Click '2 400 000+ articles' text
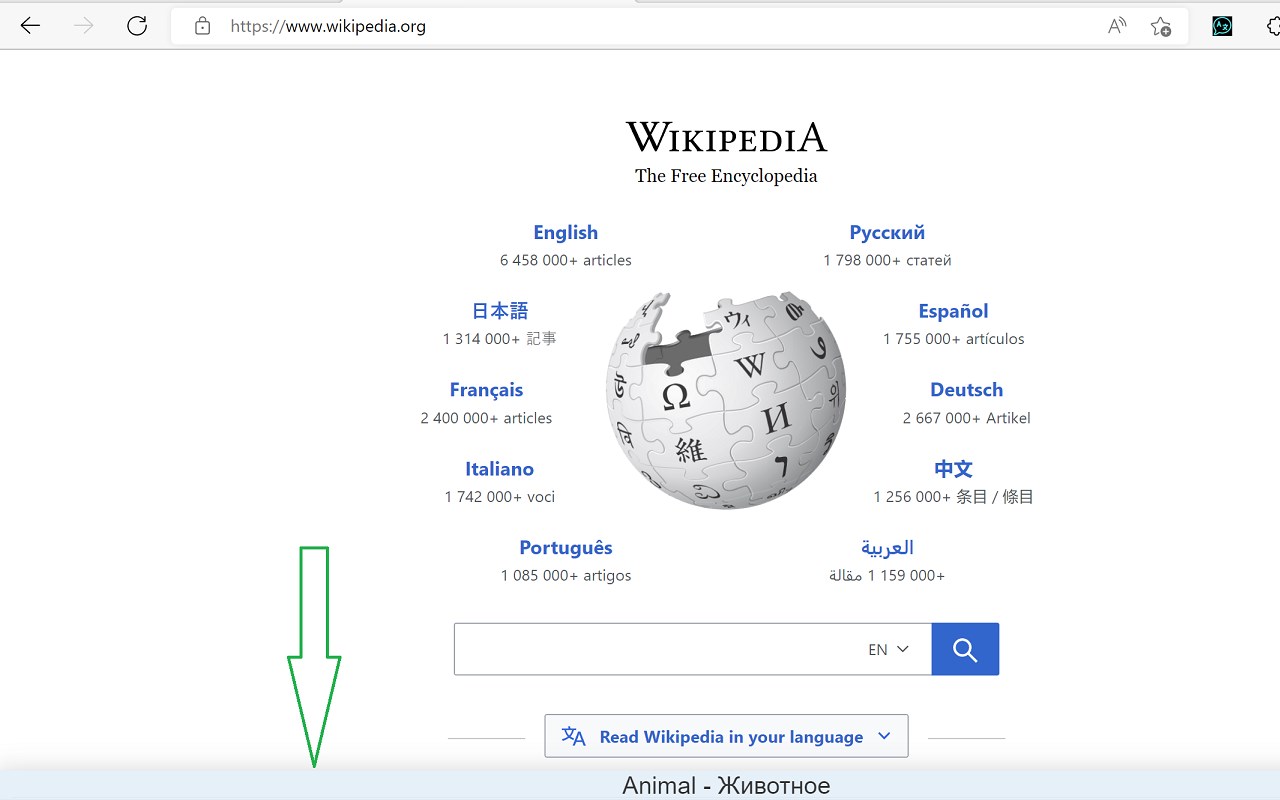 486,418
